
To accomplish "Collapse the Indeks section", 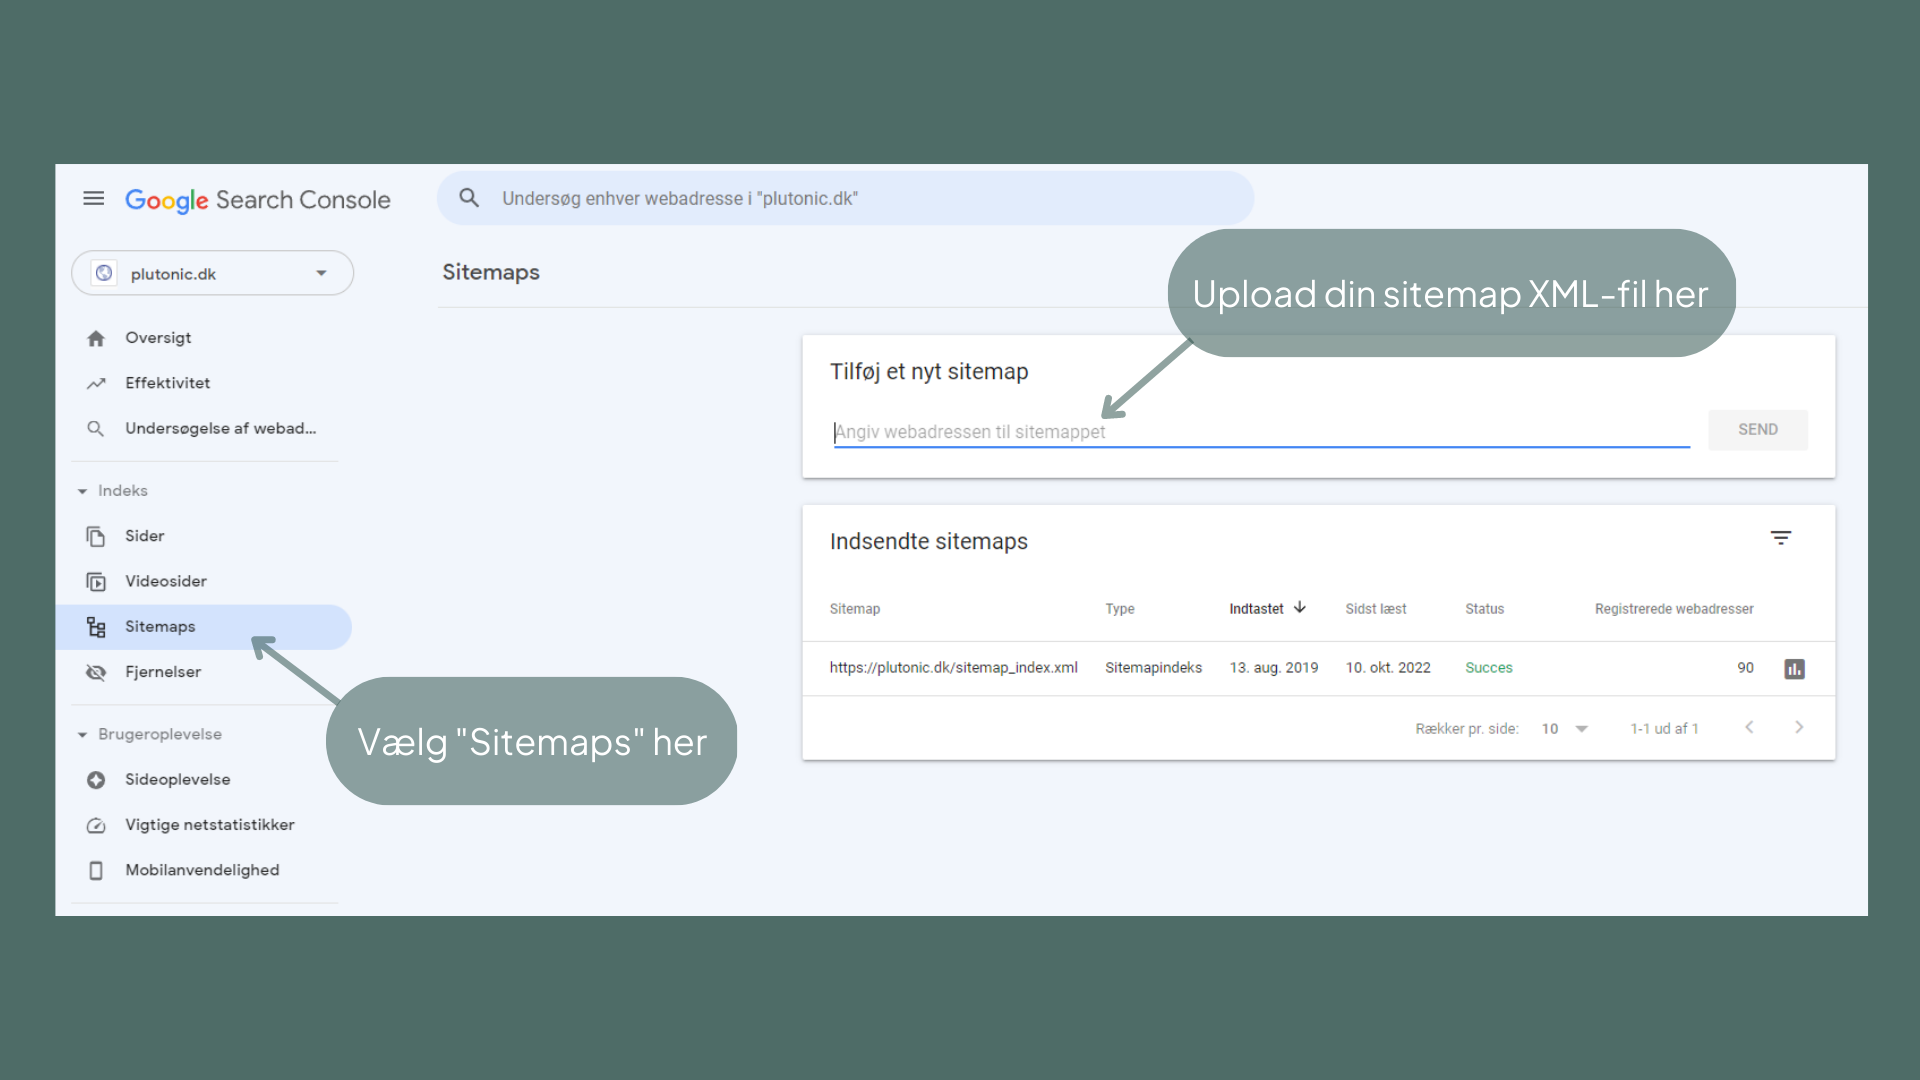I will tap(82, 491).
